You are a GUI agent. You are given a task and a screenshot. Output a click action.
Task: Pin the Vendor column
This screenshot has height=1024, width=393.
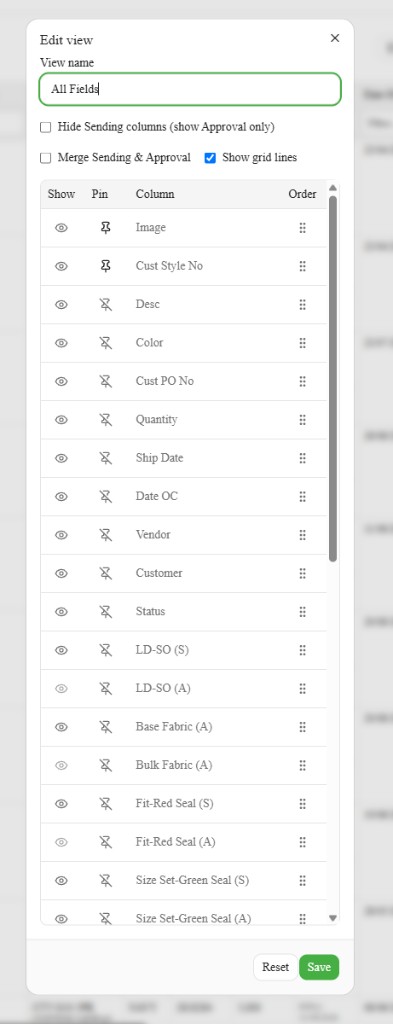click(105, 536)
